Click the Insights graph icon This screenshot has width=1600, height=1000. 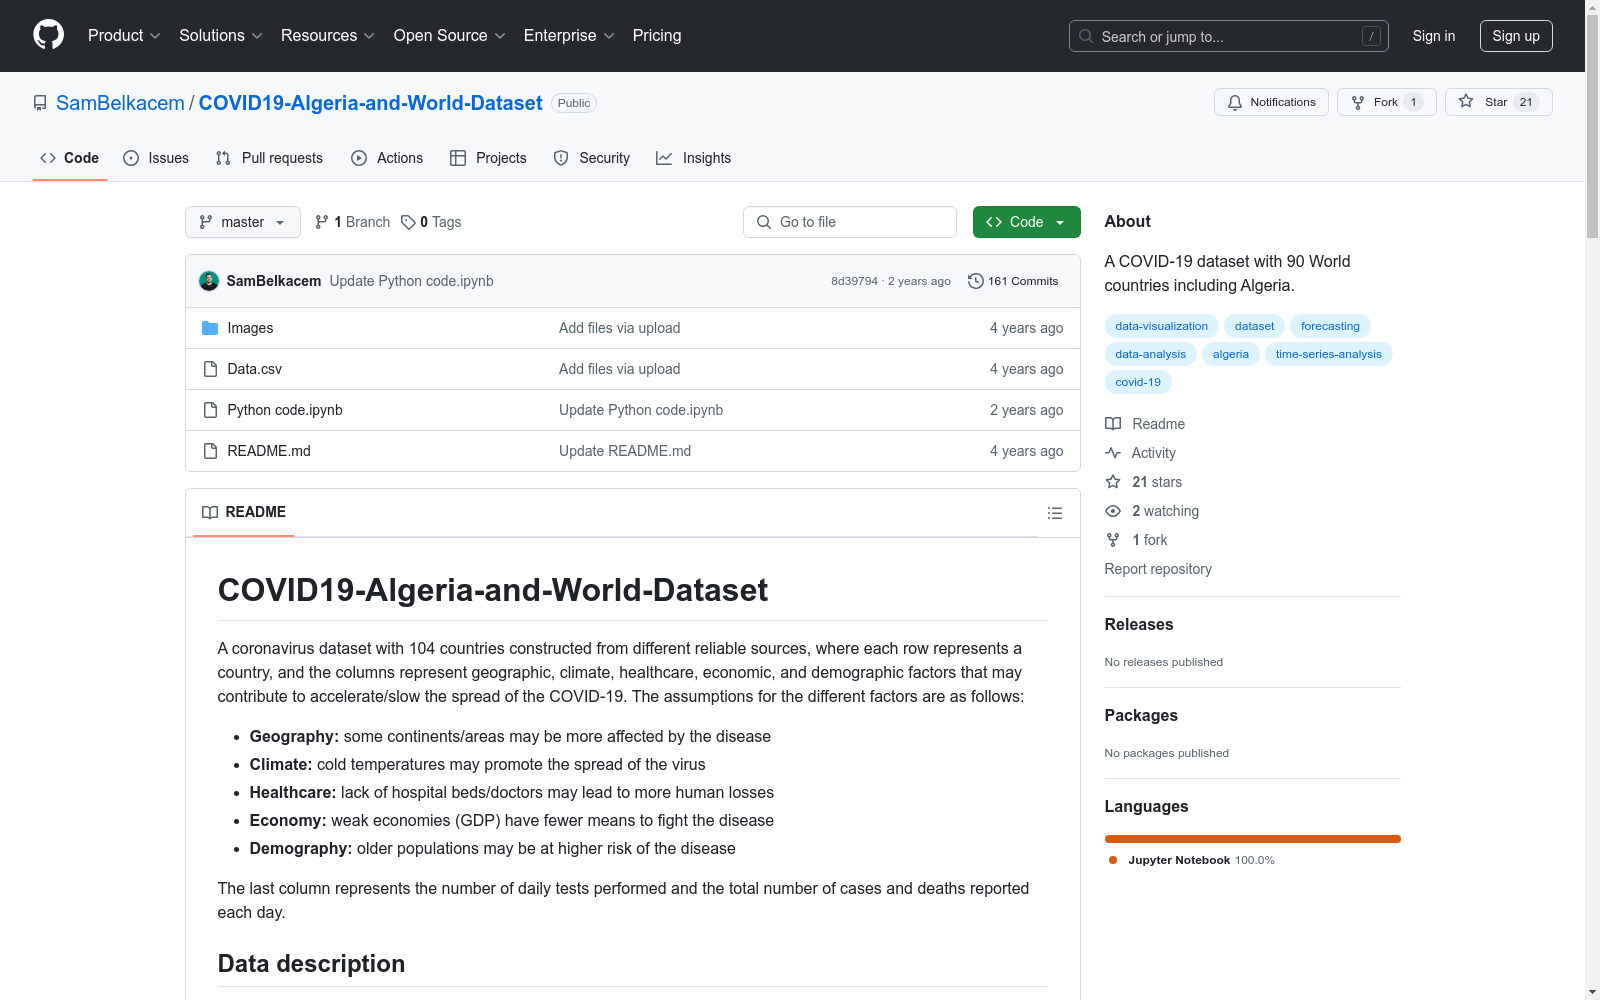click(664, 158)
